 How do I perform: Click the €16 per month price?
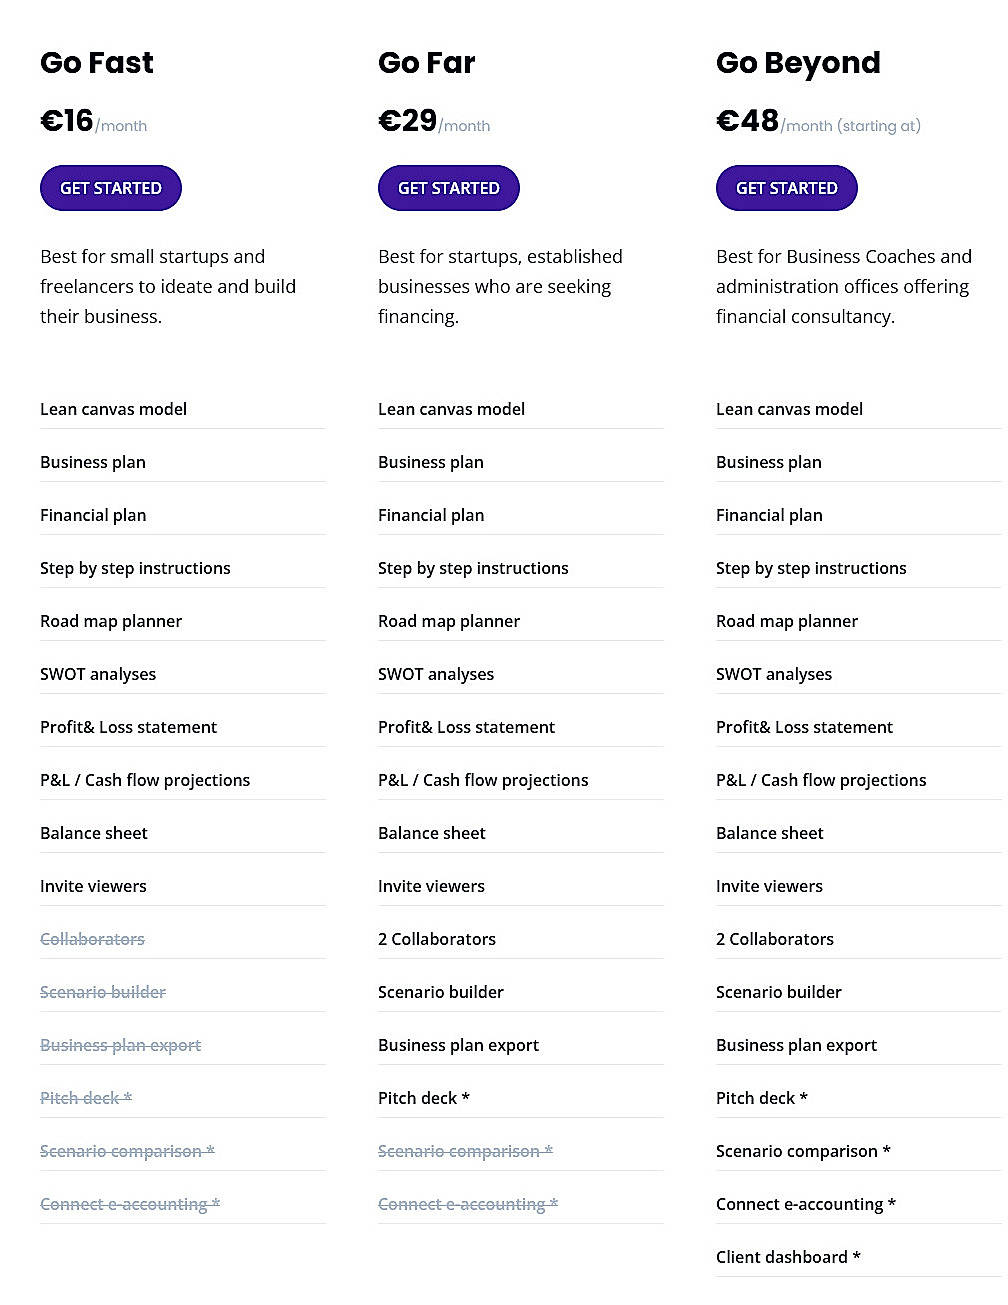tap(66, 120)
